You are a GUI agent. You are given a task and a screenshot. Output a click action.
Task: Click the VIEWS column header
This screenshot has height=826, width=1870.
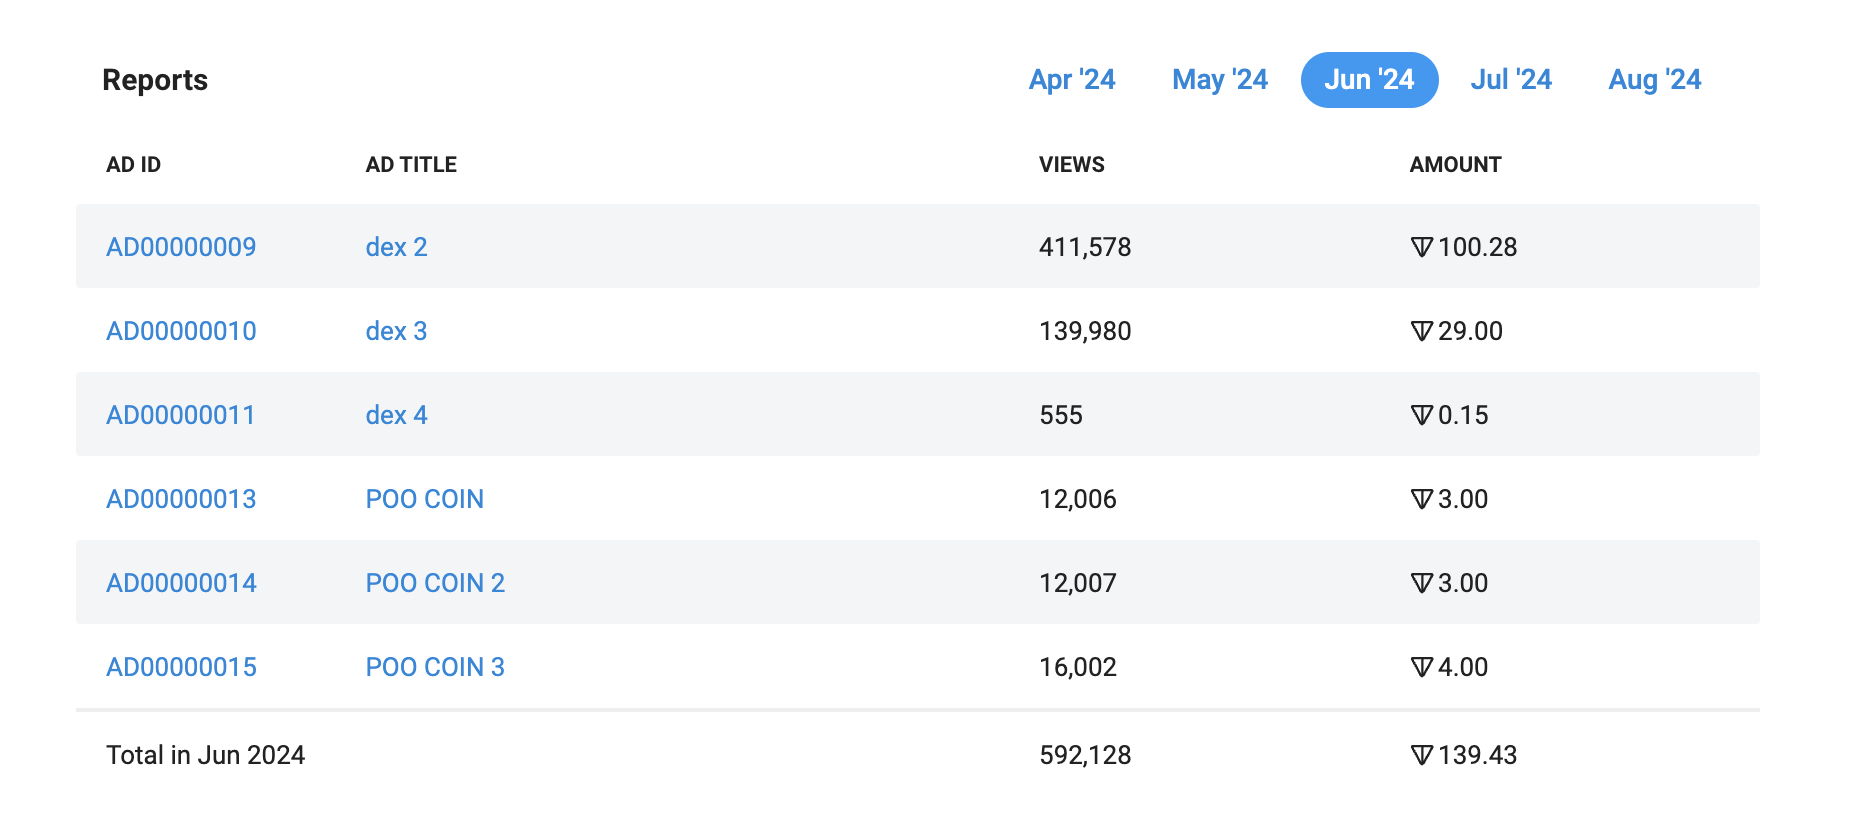coord(1071,165)
